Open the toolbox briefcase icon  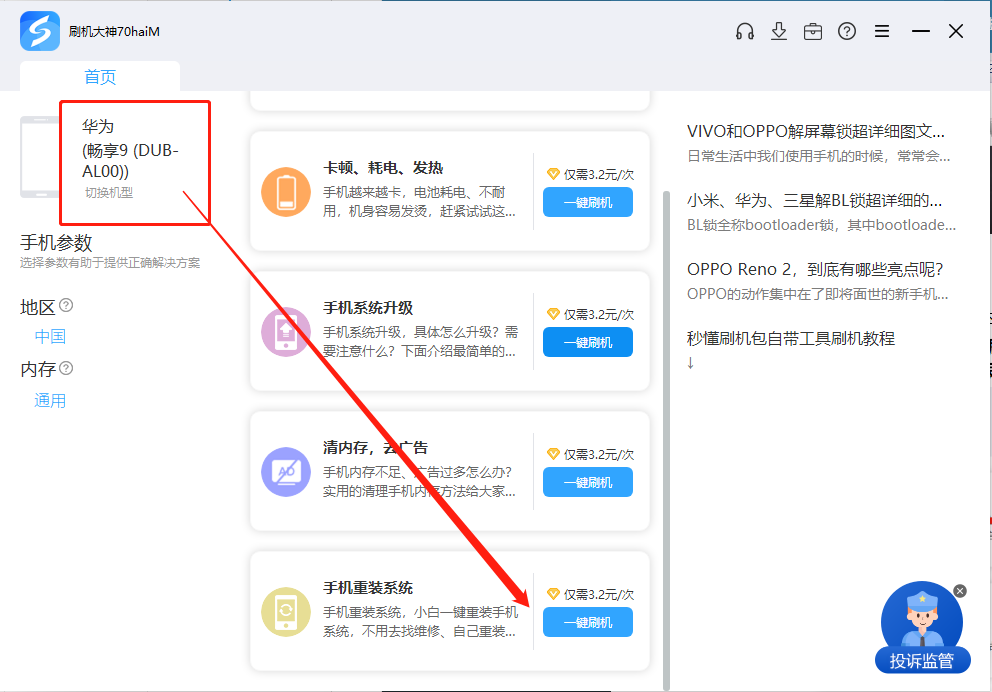click(813, 31)
